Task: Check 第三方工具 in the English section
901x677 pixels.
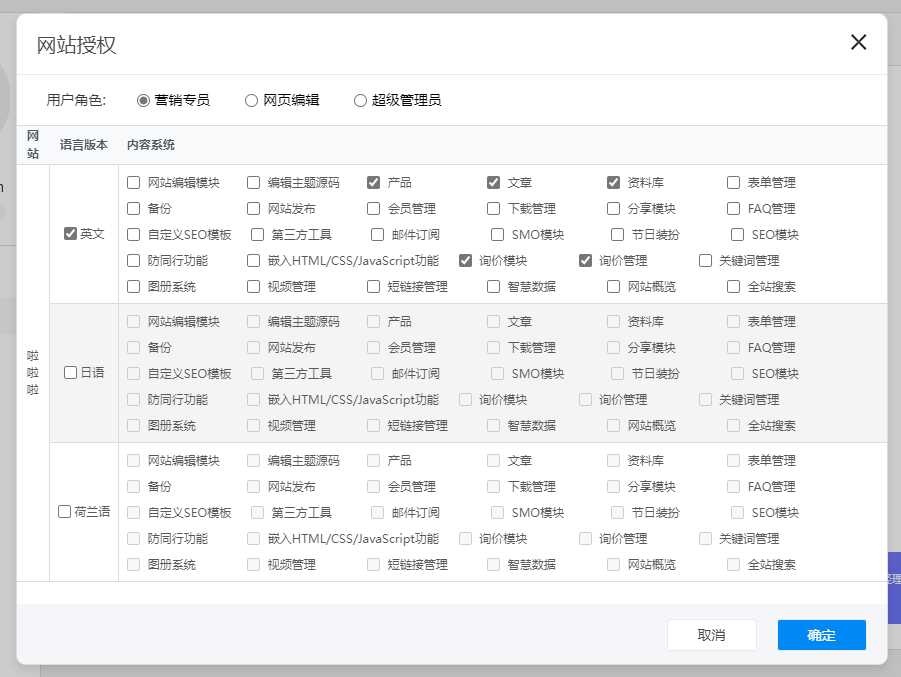Action: tap(258, 234)
